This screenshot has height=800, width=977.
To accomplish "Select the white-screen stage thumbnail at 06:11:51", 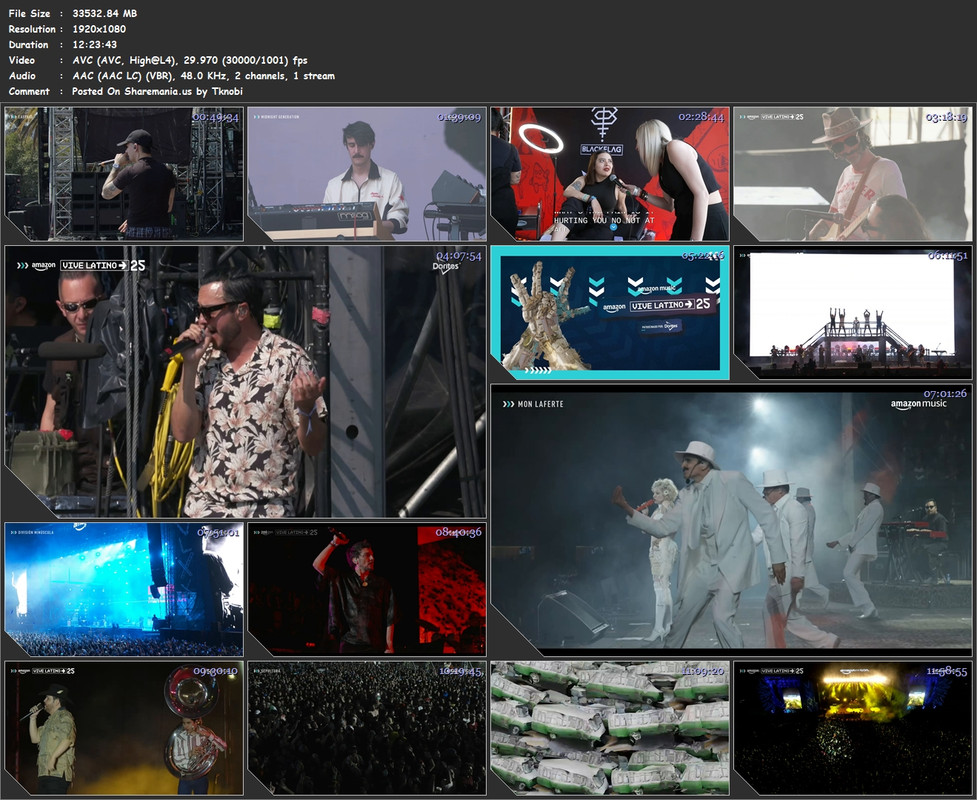I will (852, 312).
